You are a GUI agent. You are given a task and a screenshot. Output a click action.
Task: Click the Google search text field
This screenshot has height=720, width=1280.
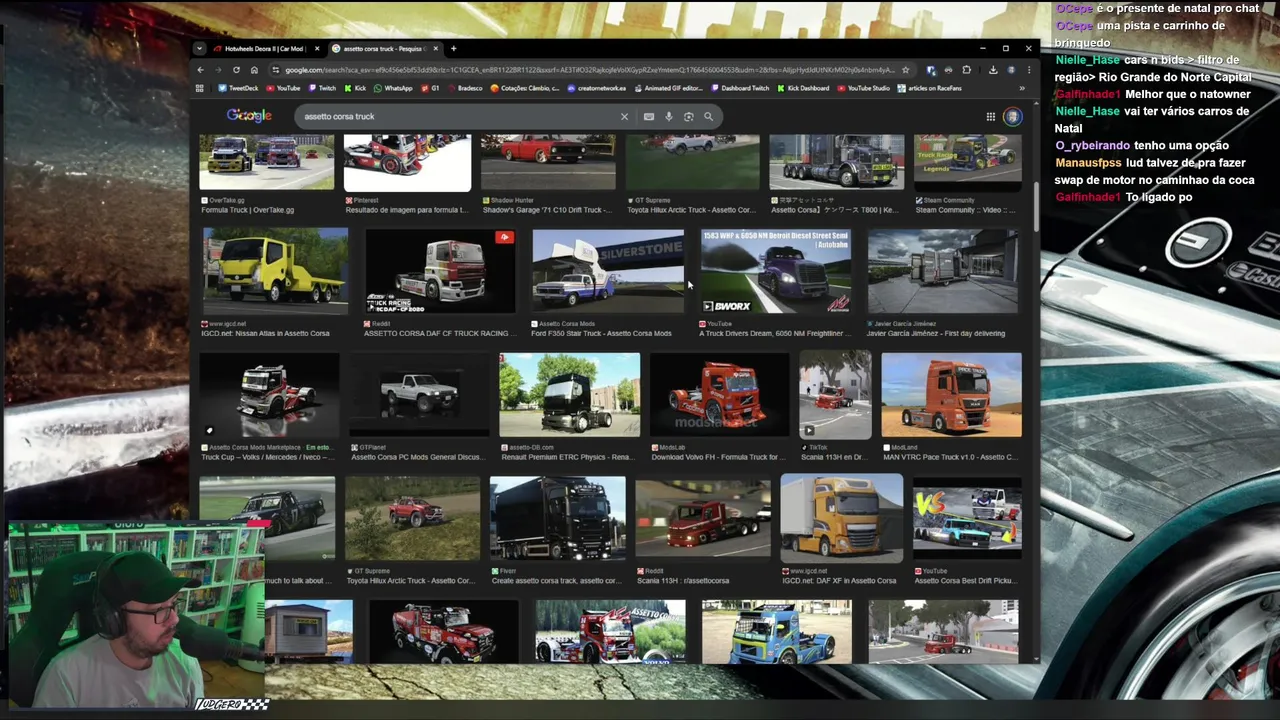tap(455, 116)
